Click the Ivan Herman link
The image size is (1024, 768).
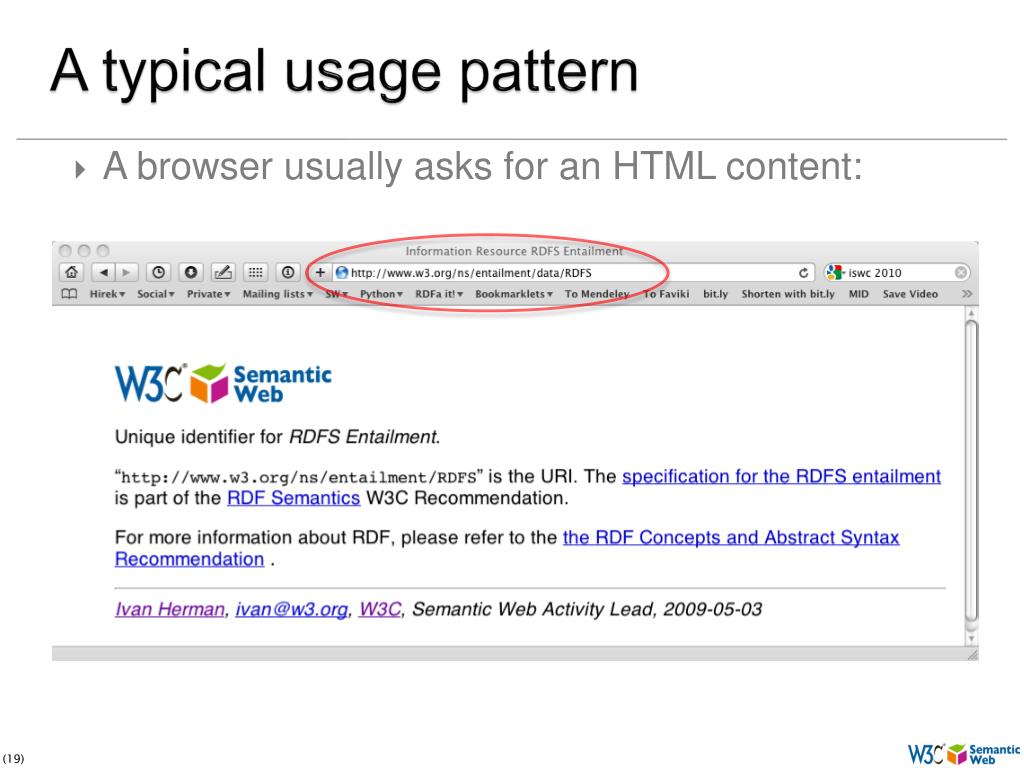click(170, 609)
